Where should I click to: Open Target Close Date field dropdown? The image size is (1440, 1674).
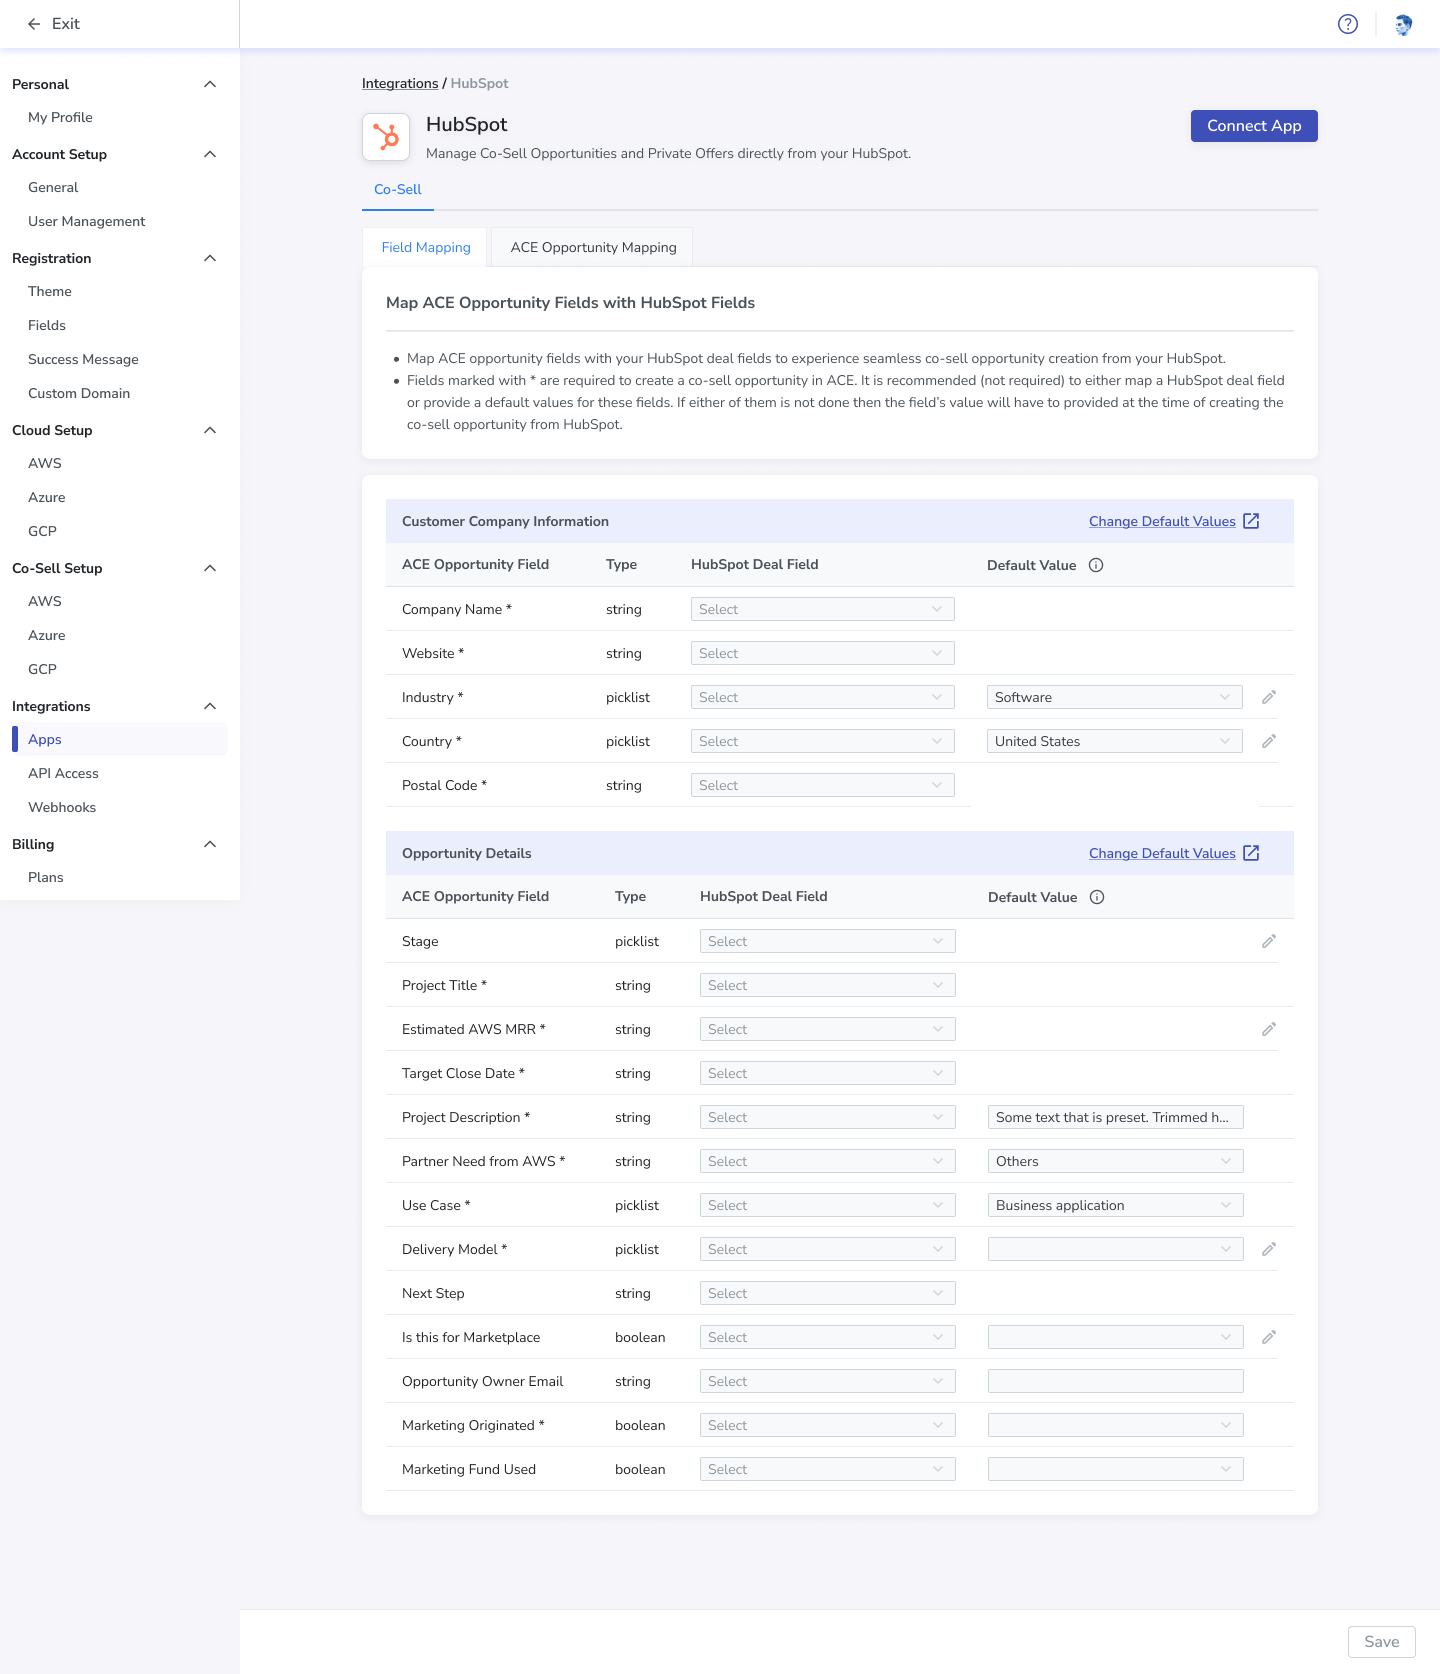pos(827,1073)
